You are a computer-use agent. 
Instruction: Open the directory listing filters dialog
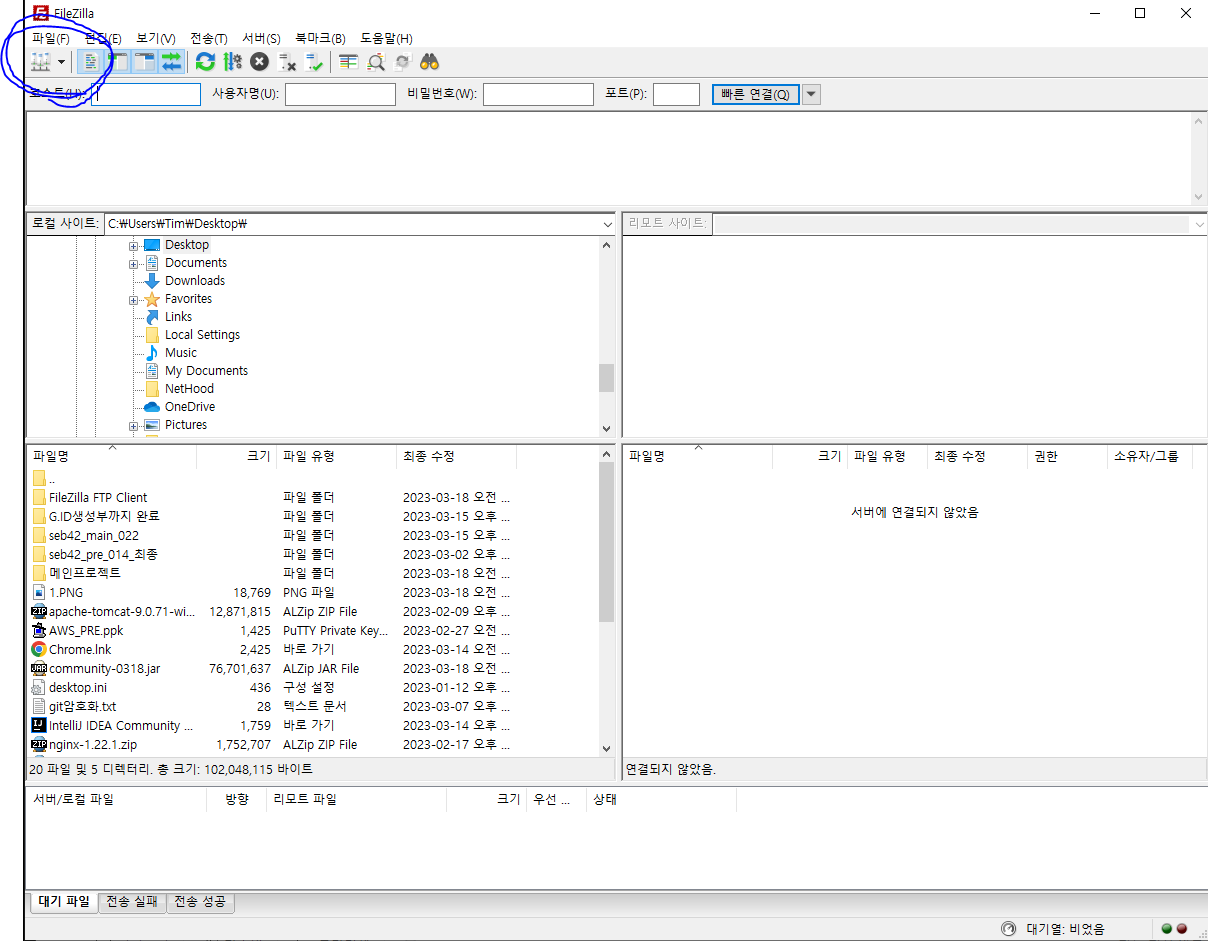coord(348,62)
